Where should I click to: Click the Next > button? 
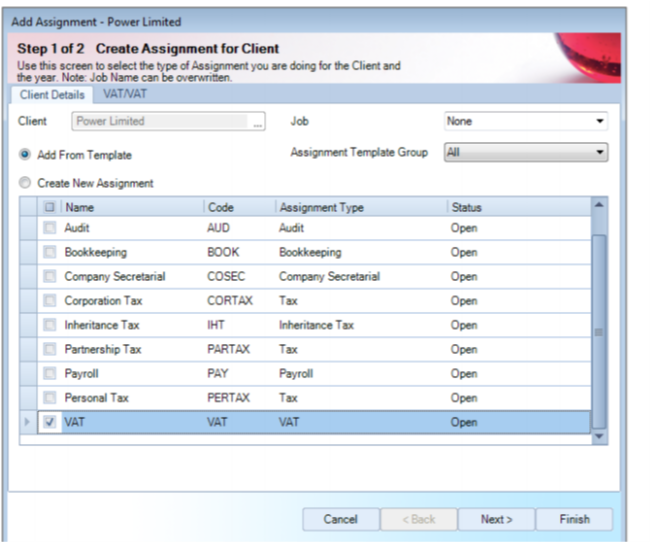pos(496,519)
